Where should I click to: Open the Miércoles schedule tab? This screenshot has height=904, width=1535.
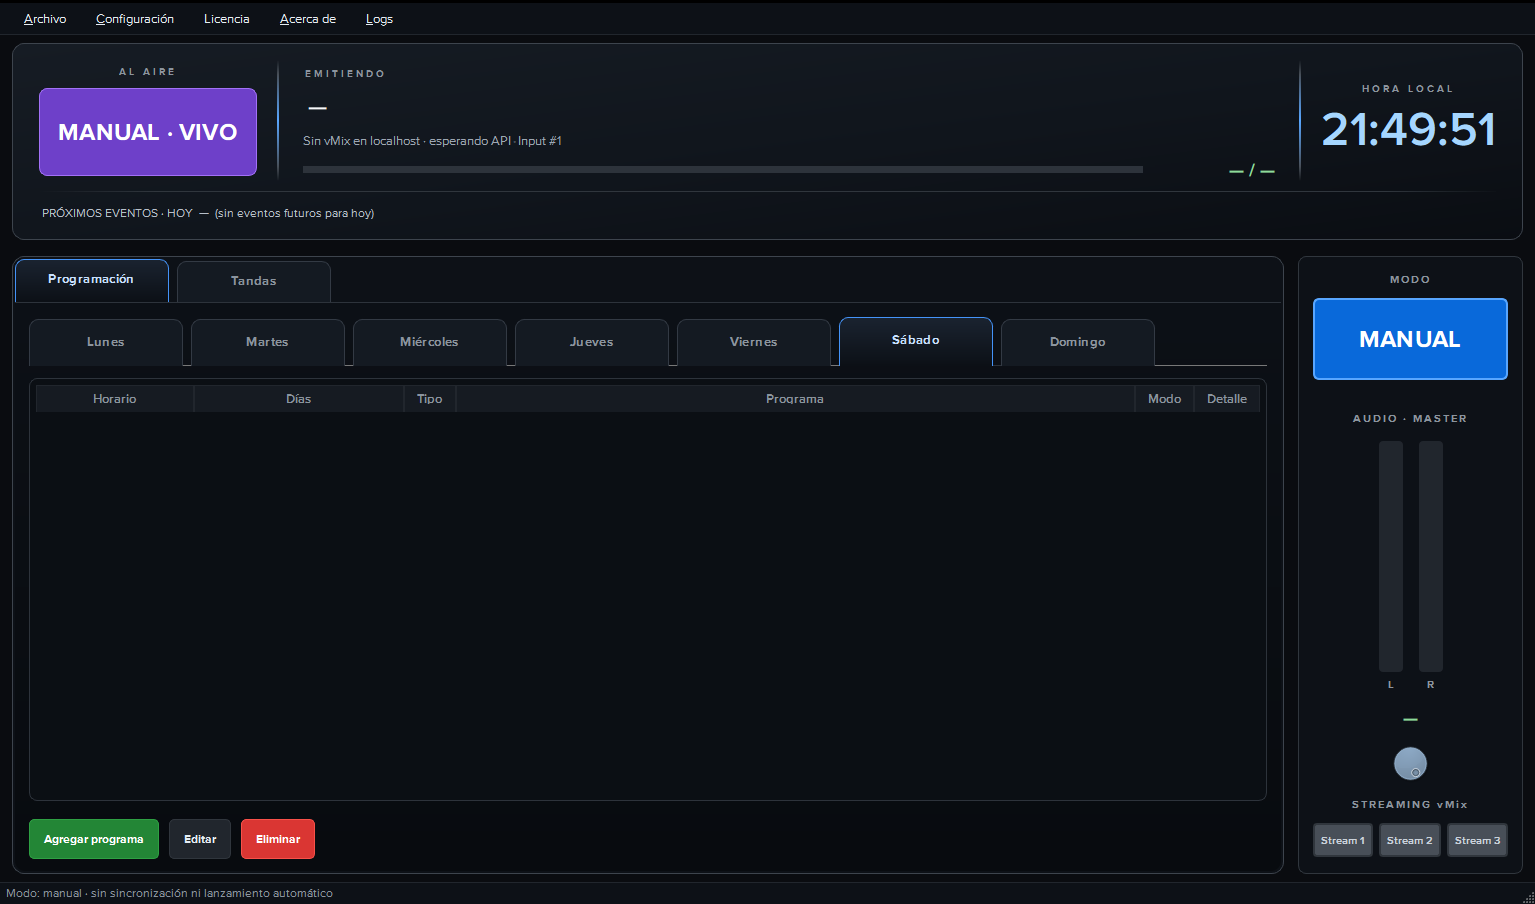pyautogui.click(x=429, y=342)
